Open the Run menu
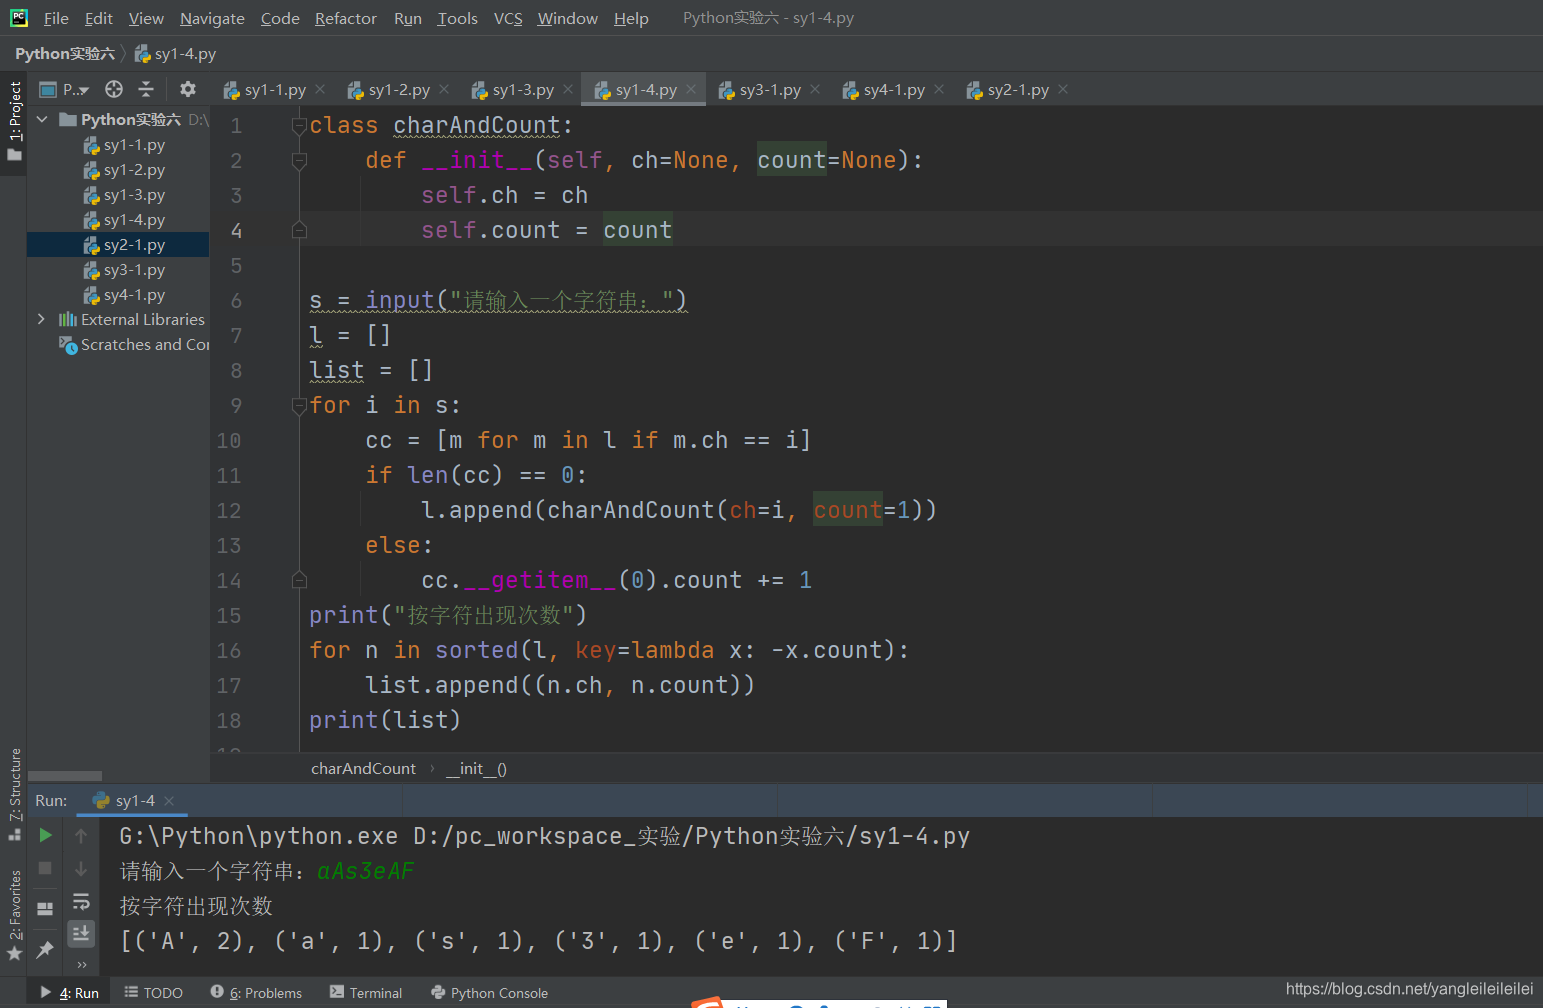Screen dimensions: 1543x1008 [407, 18]
